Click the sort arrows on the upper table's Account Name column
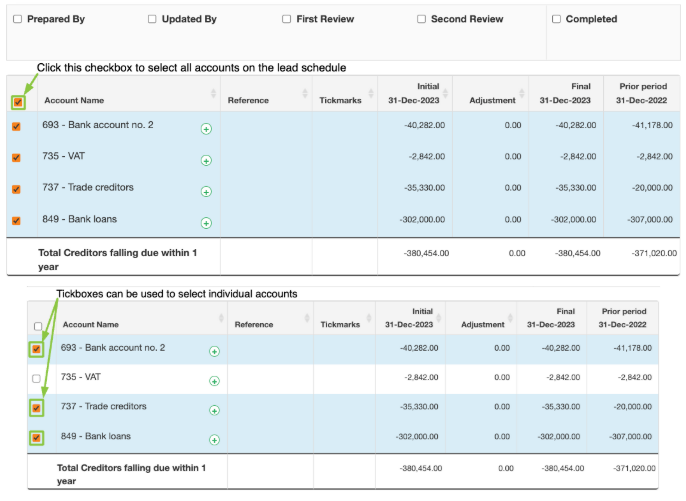686x501 pixels. (x=213, y=94)
